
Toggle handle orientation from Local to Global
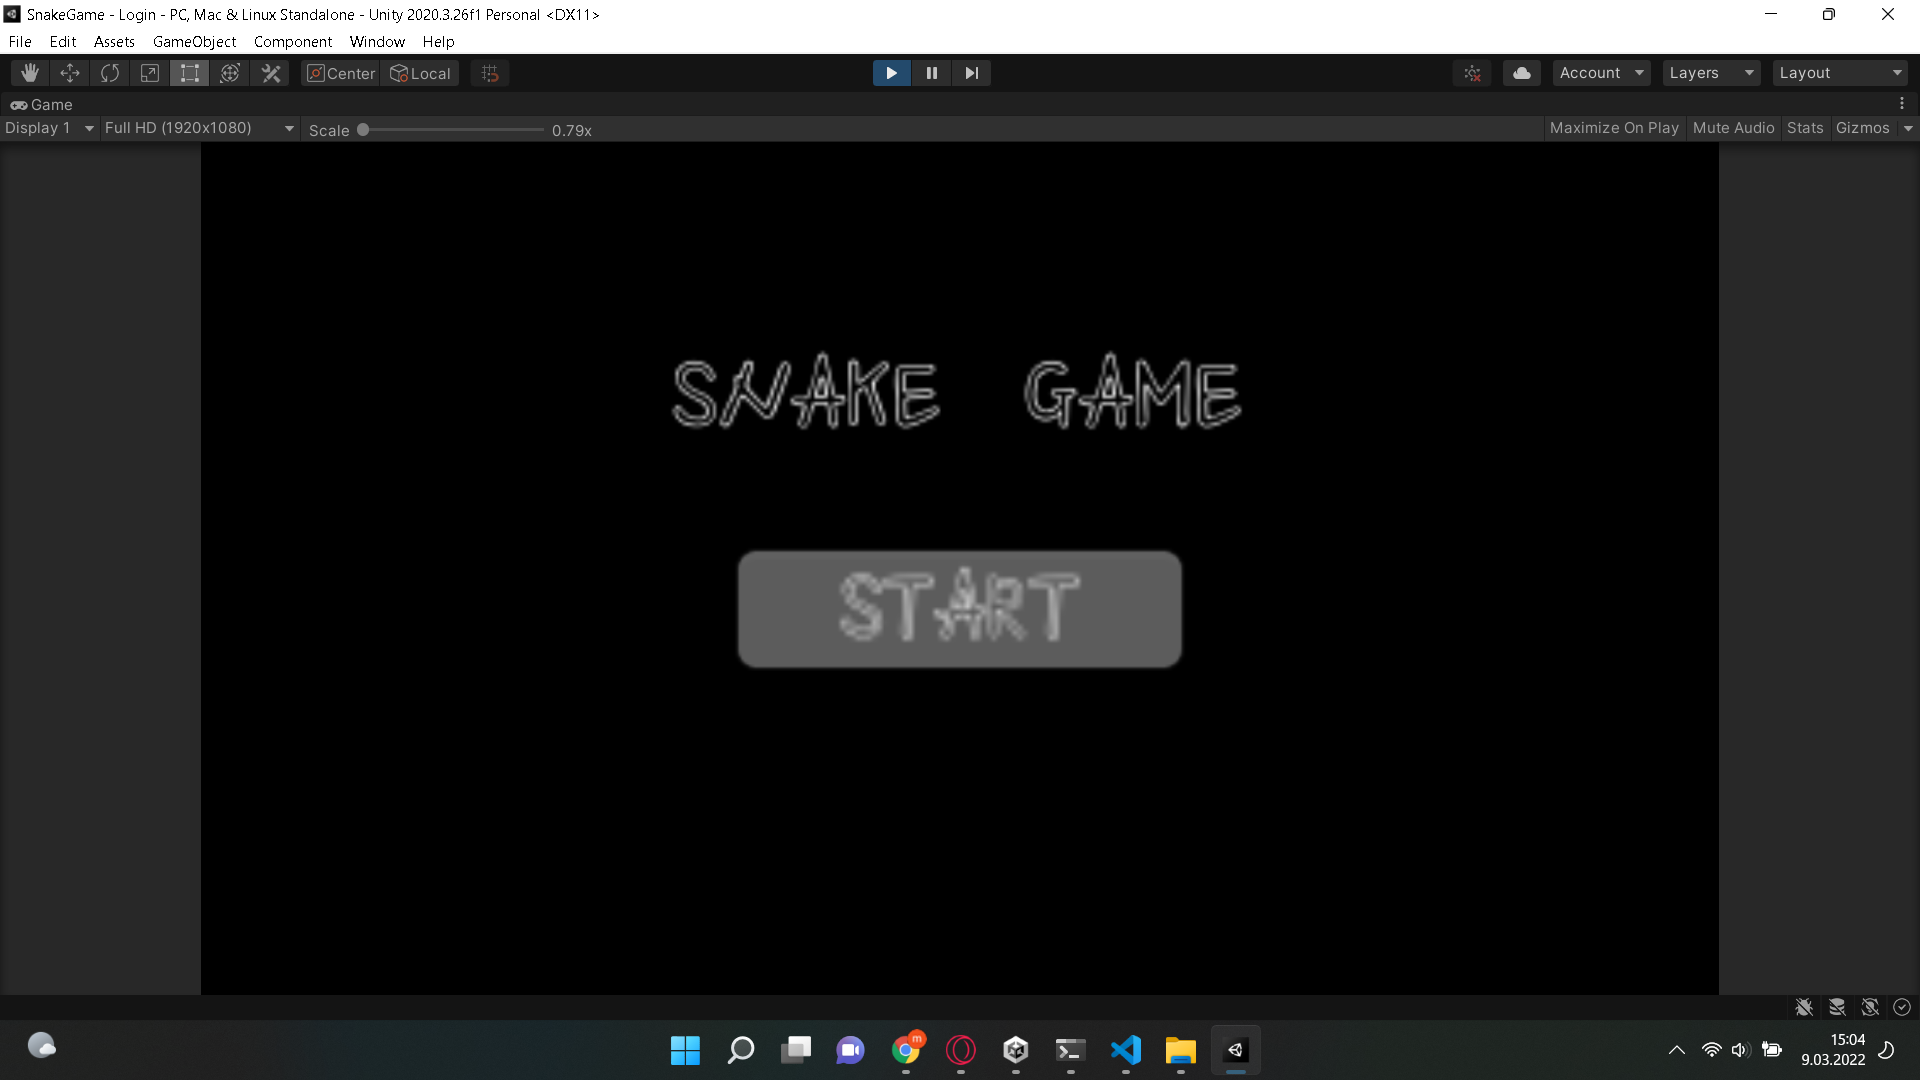(420, 72)
